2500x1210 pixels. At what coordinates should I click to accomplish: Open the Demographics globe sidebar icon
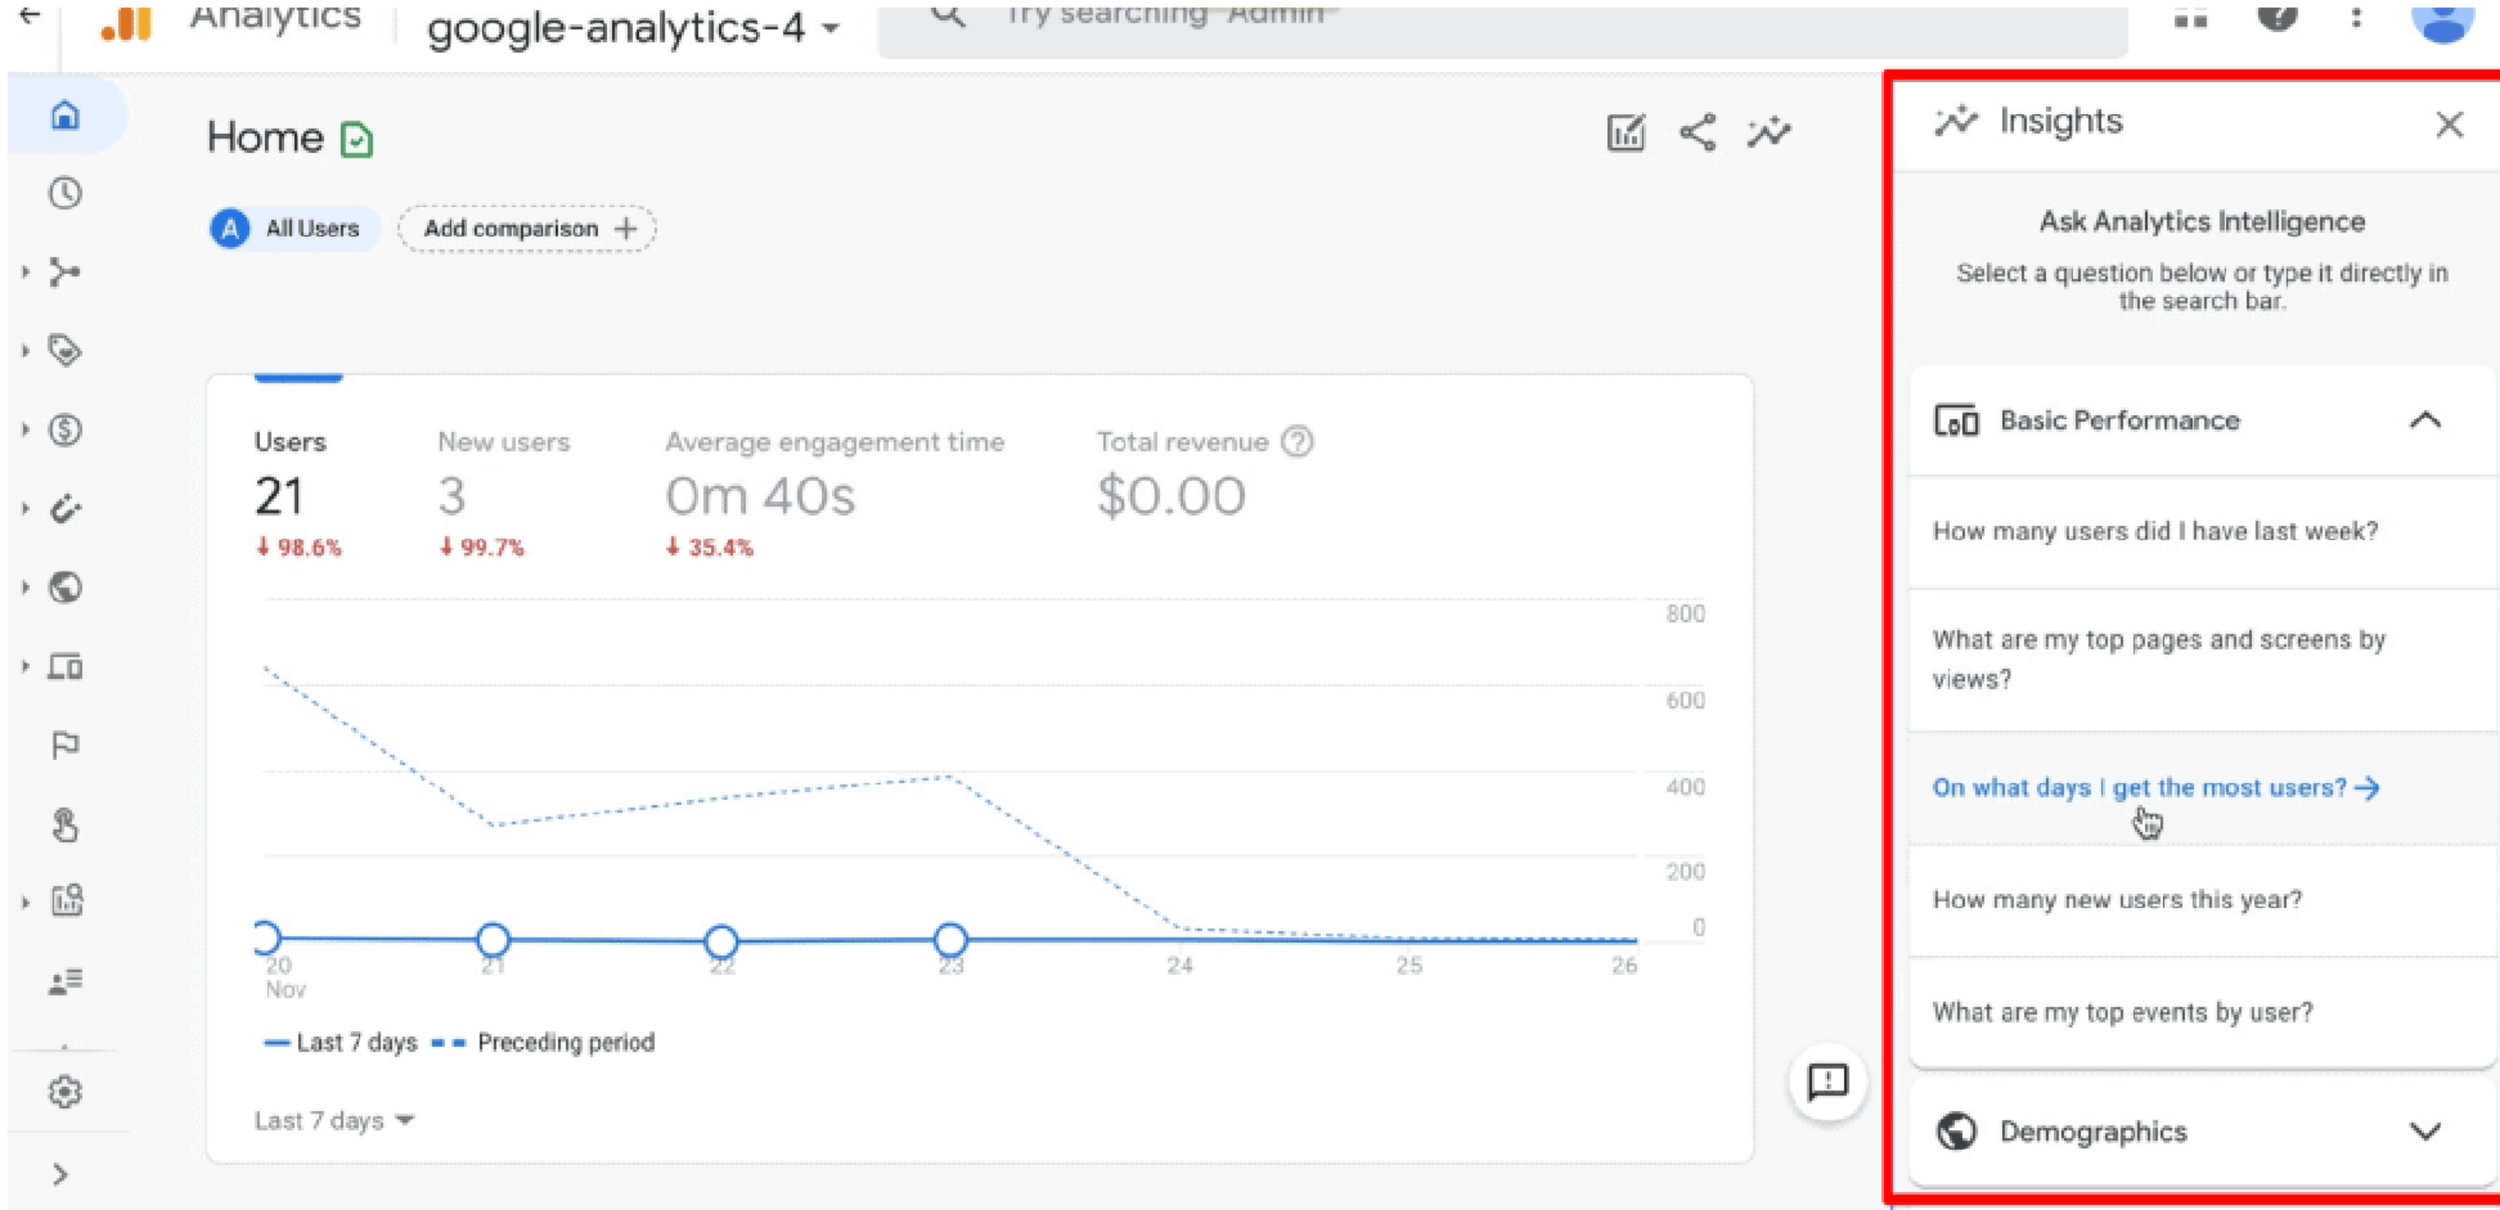65,587
